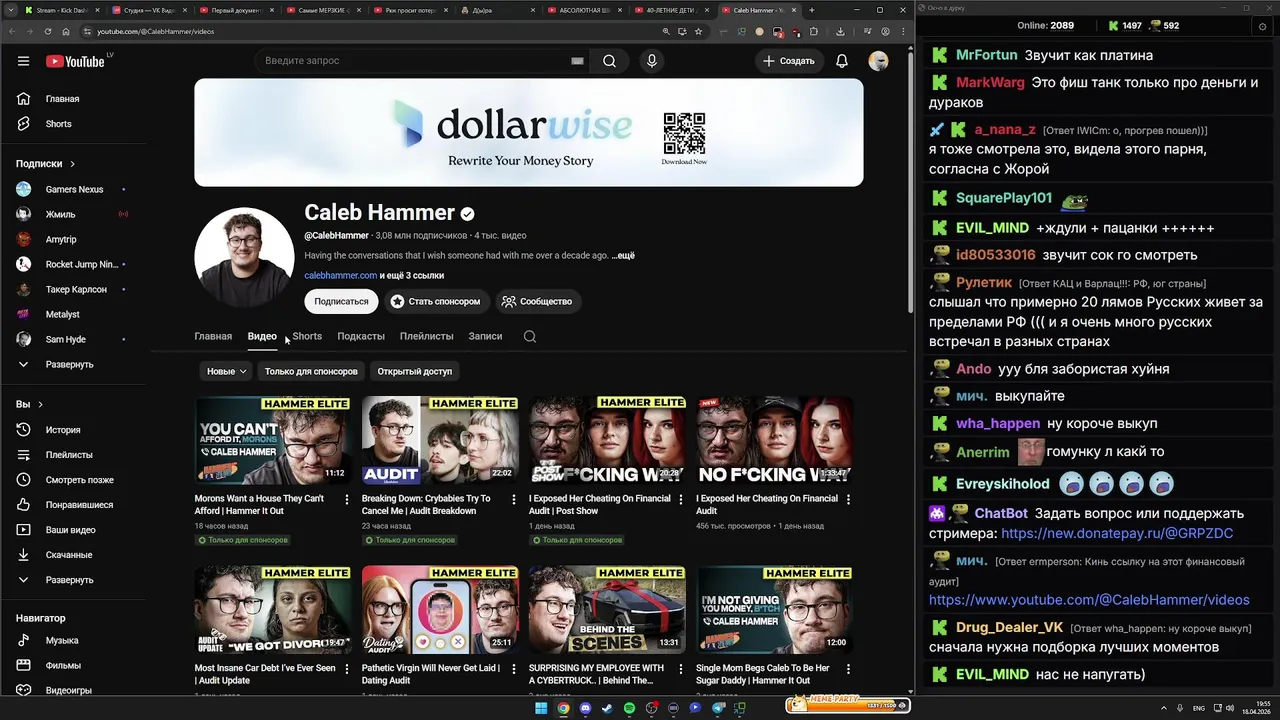This screenshot has width=1280, height=720.
Task: Click 'Стать спонсором' join button
Action: tap(436, 301)
